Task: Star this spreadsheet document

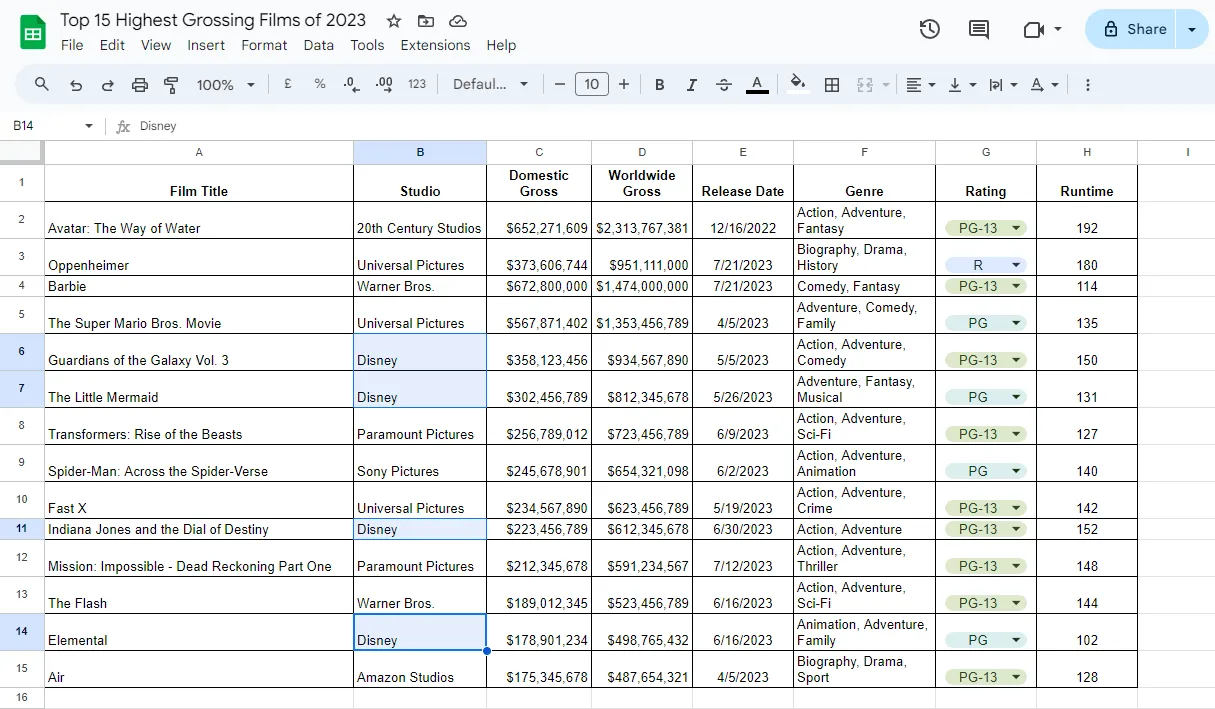Action: (x=394, y=21)
